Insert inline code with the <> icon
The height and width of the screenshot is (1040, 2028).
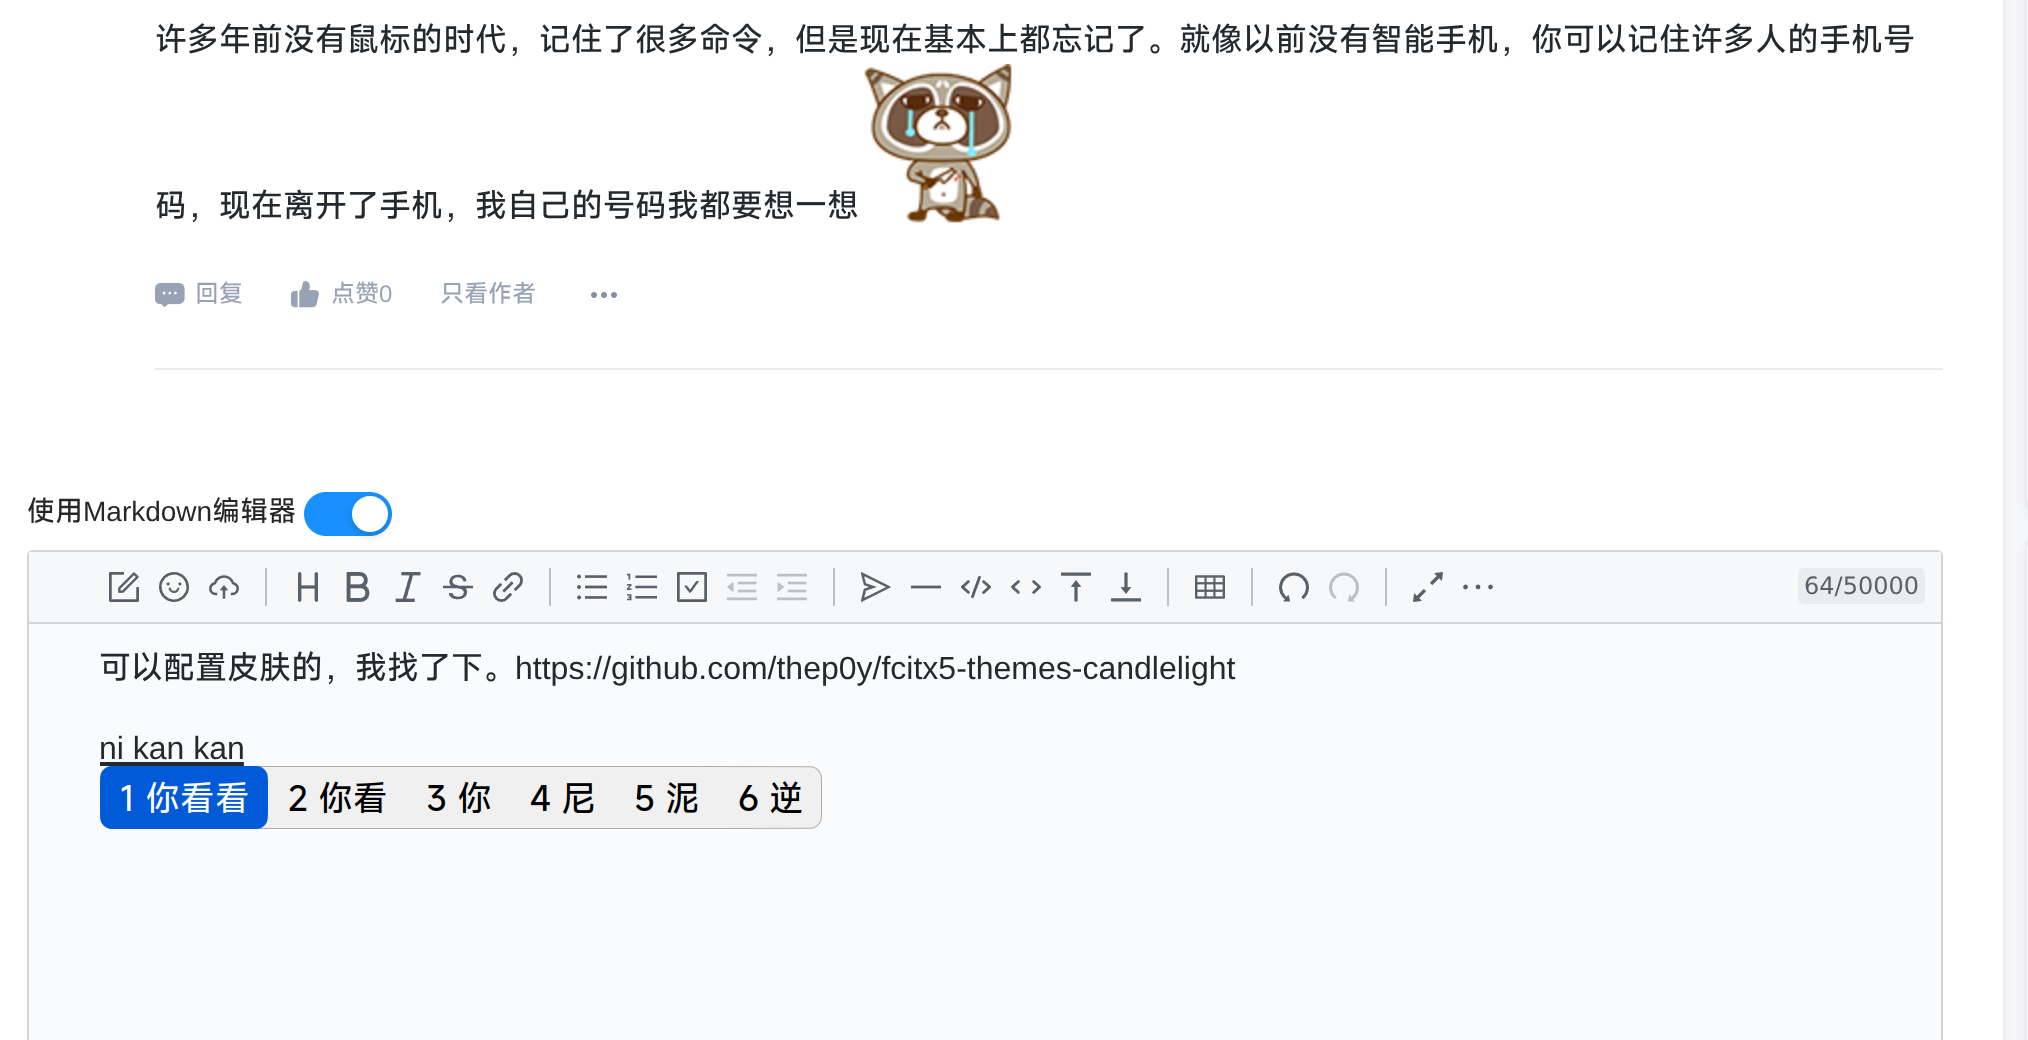(1026, 587)
